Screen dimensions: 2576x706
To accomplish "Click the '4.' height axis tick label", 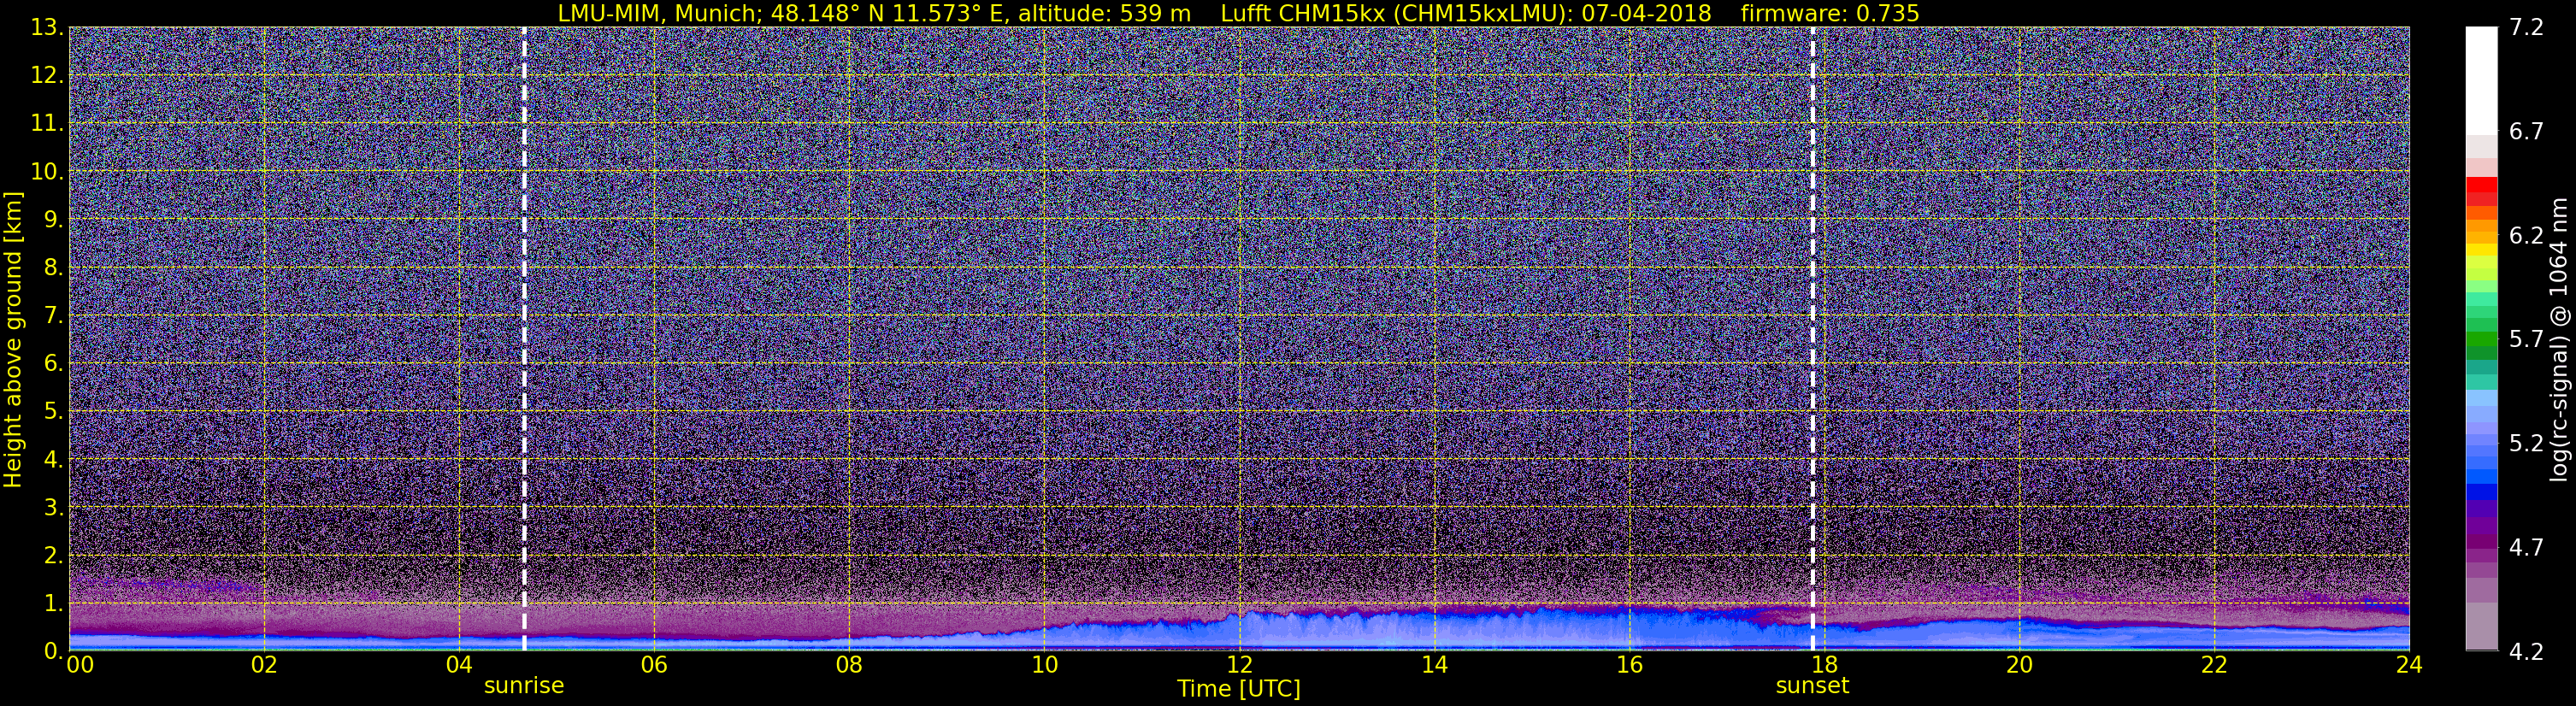I will (54, 459).
